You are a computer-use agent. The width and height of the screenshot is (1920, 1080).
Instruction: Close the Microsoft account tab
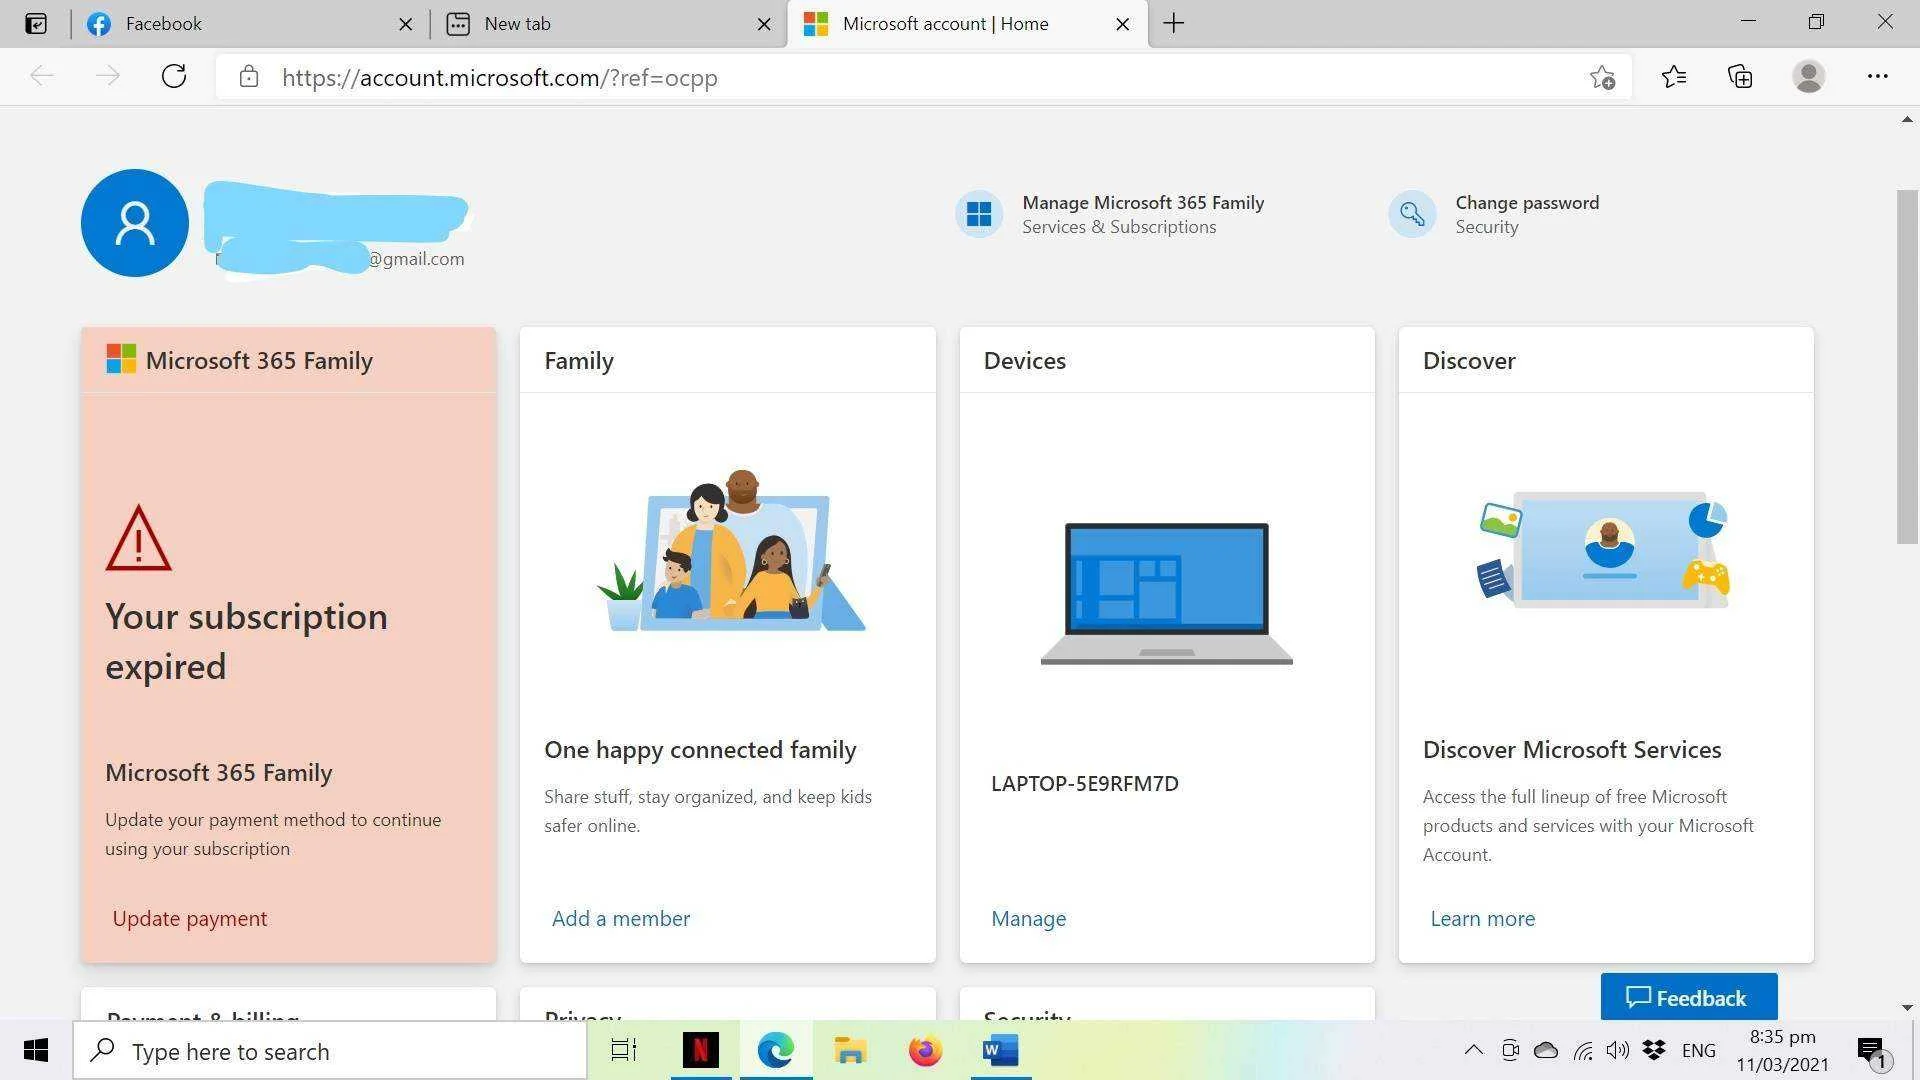pos(1123,24)
